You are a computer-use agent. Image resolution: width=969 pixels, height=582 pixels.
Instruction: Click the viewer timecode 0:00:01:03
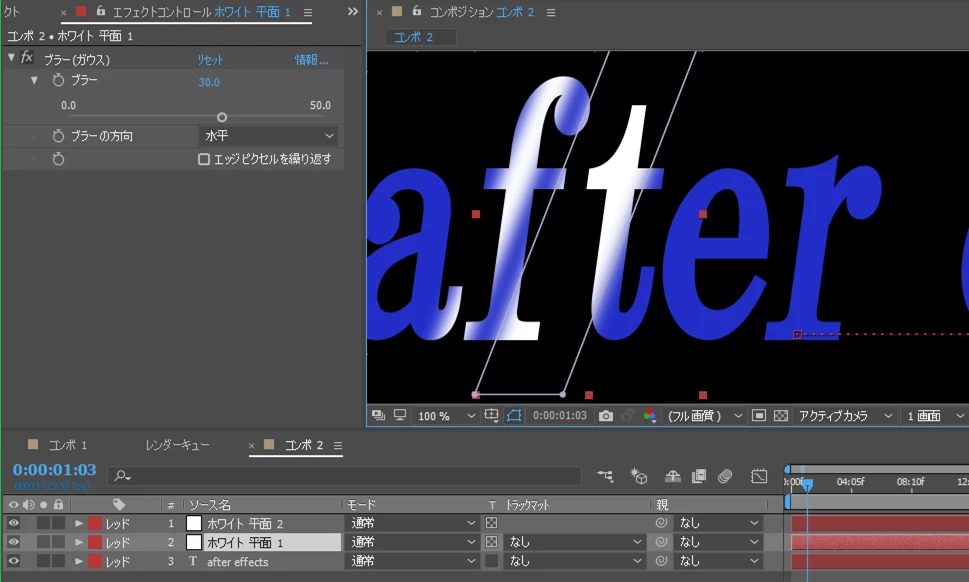pyautogui.click(x=560, y=416)
